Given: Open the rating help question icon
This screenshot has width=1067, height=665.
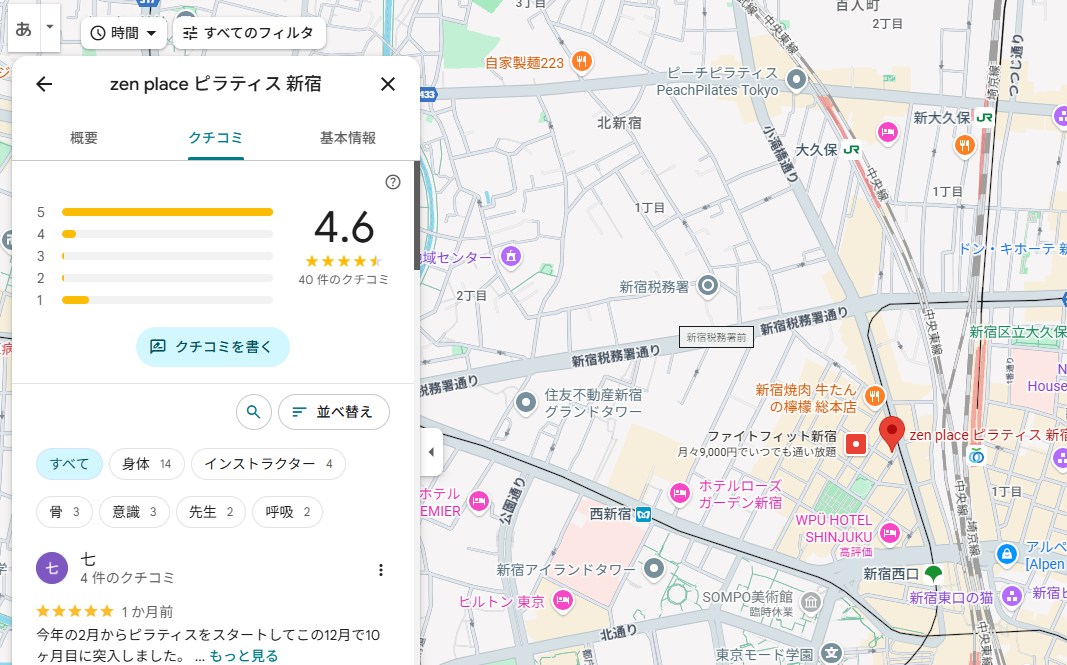Looking at the screenshot, I should (393, 182).
